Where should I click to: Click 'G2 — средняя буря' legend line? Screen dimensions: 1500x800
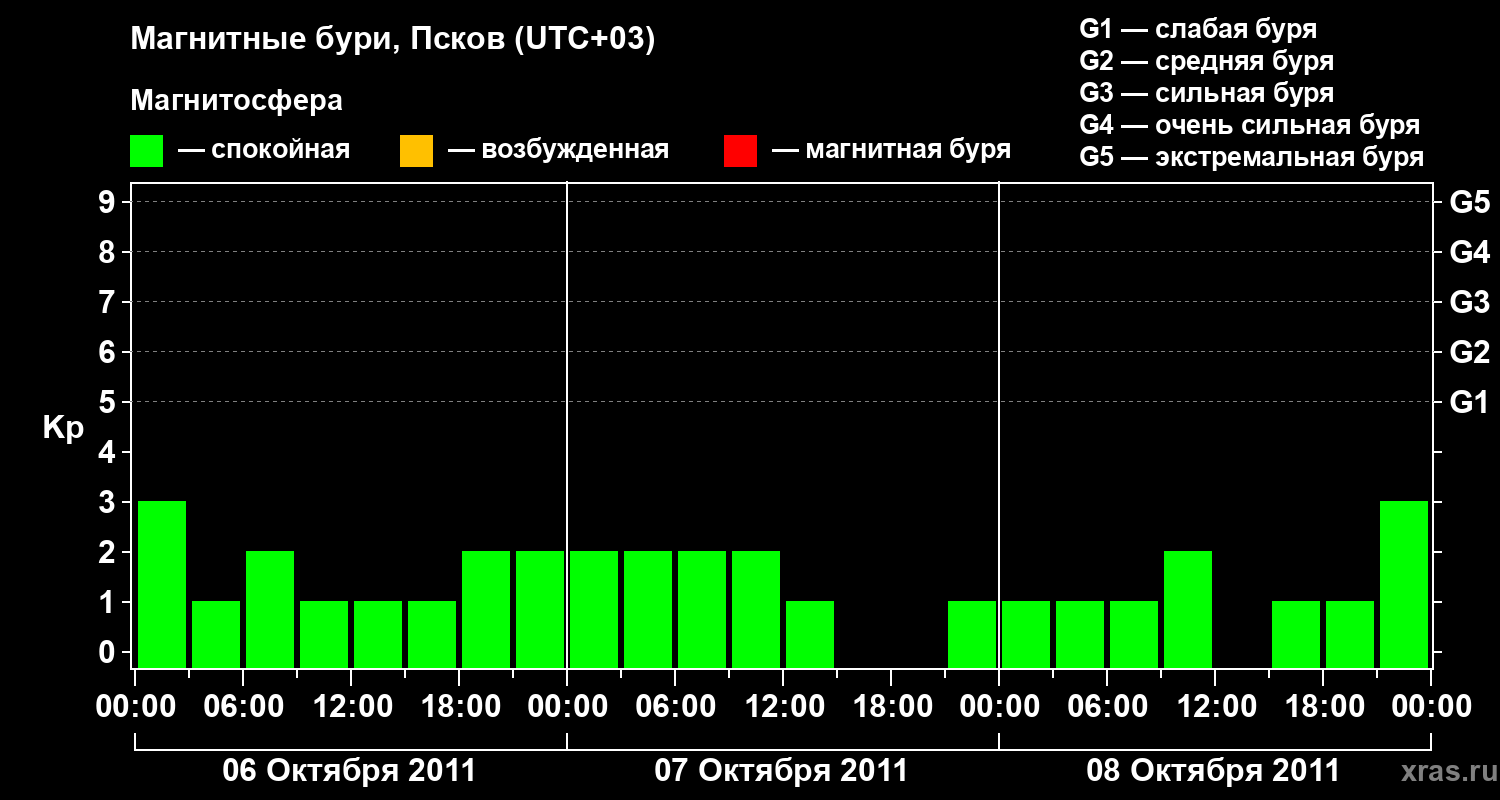(1207, 61)
